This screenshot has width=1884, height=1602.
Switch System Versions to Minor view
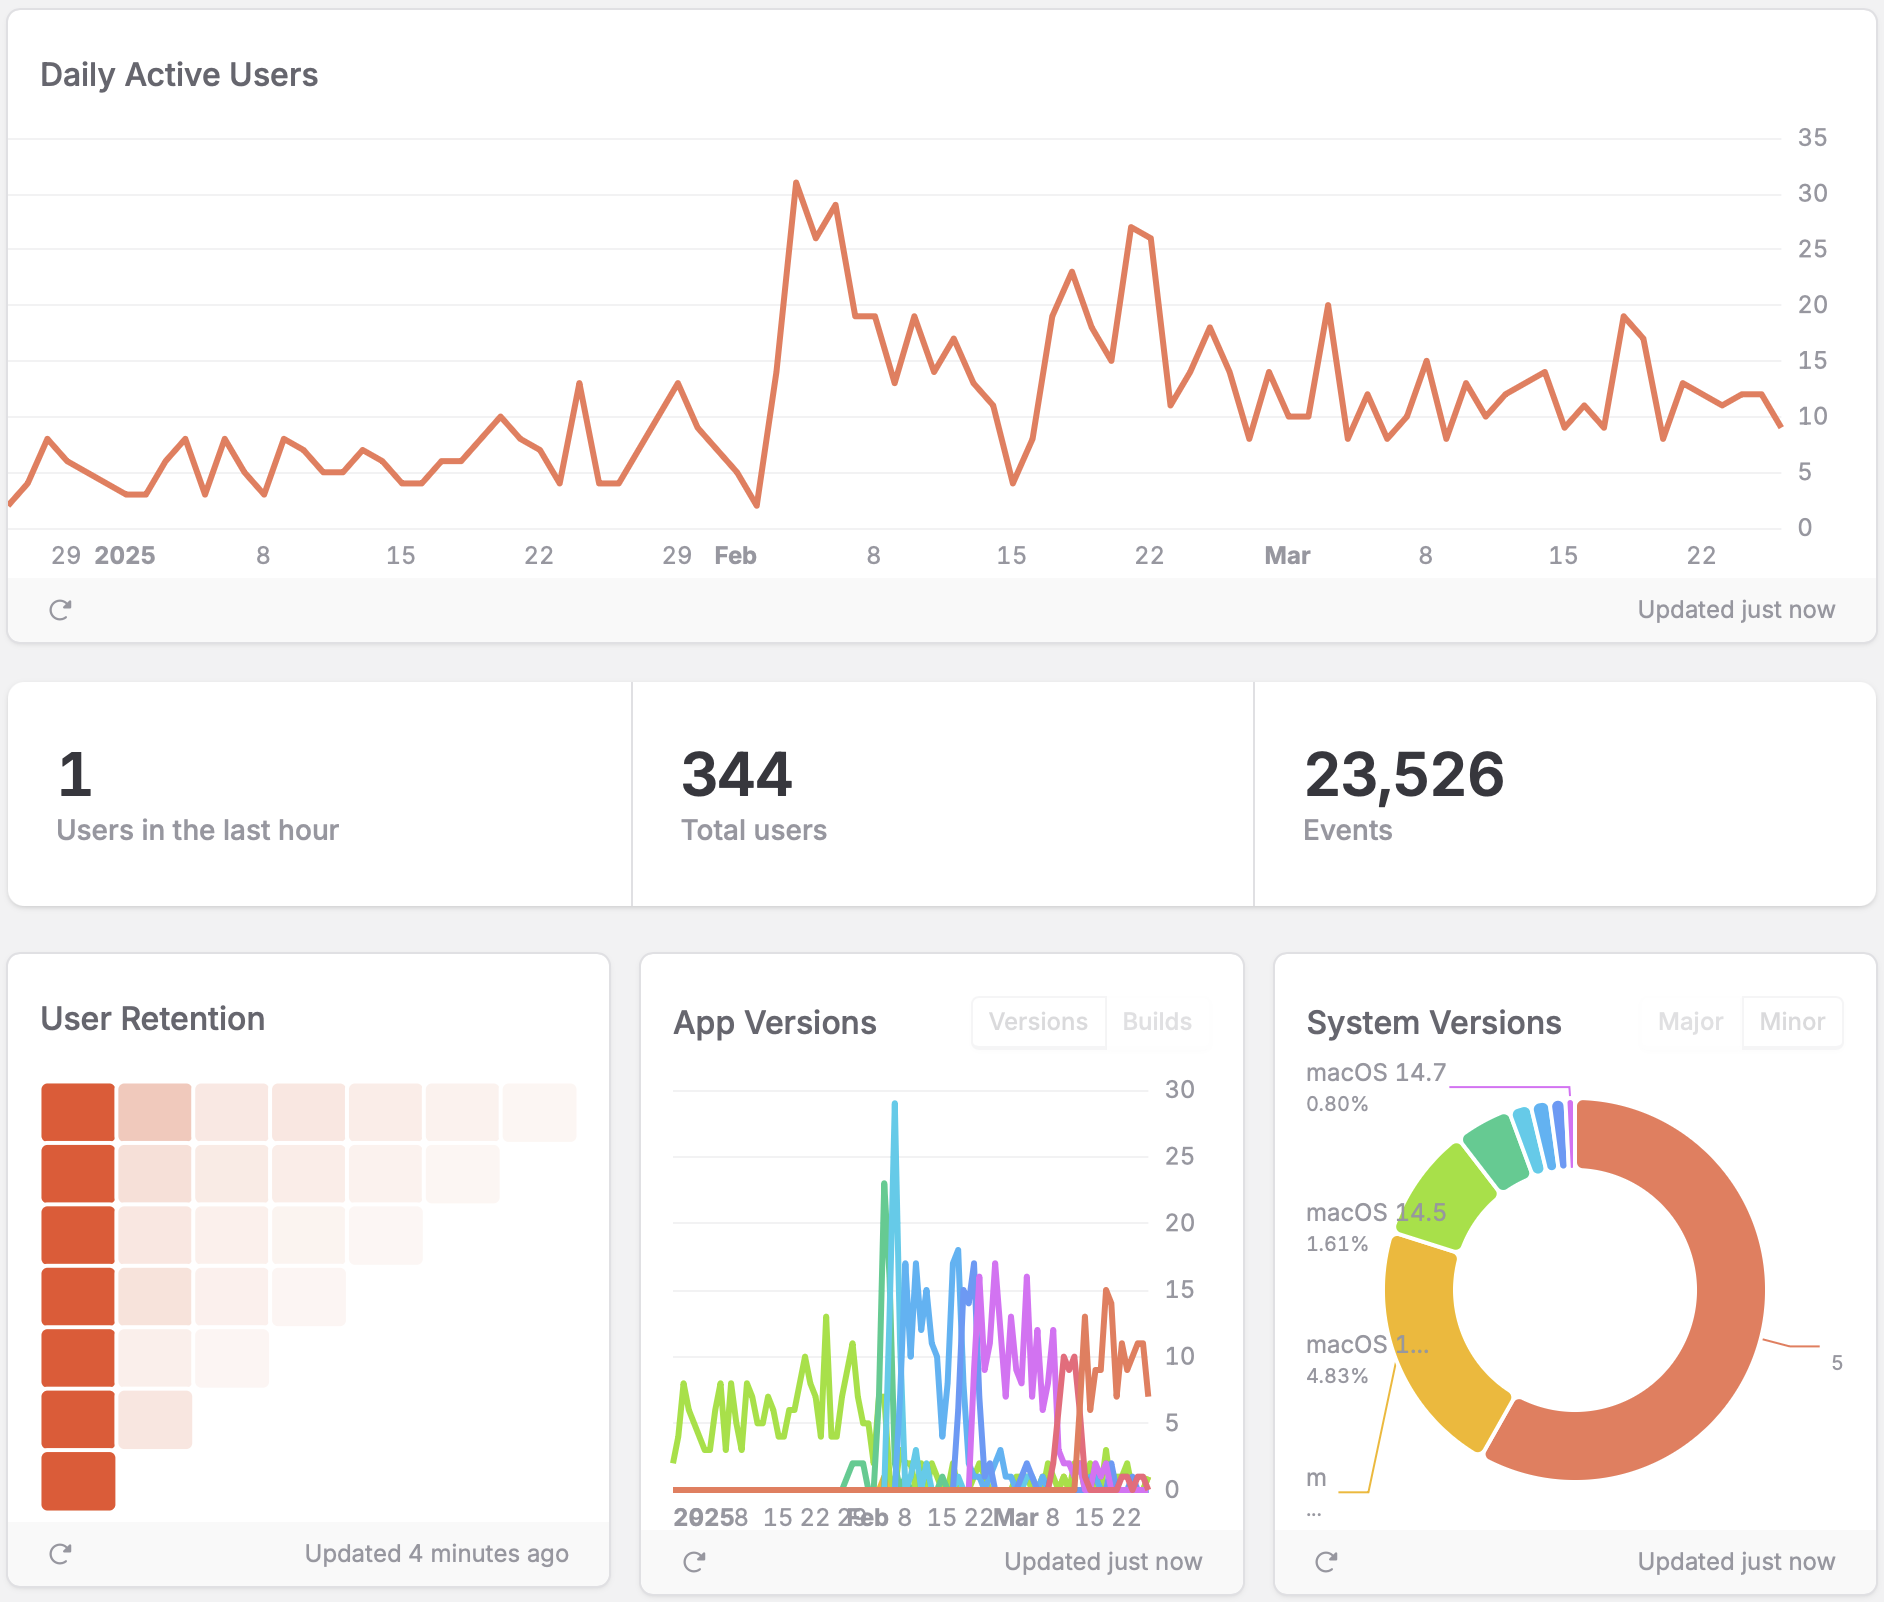[1792, 1022]
